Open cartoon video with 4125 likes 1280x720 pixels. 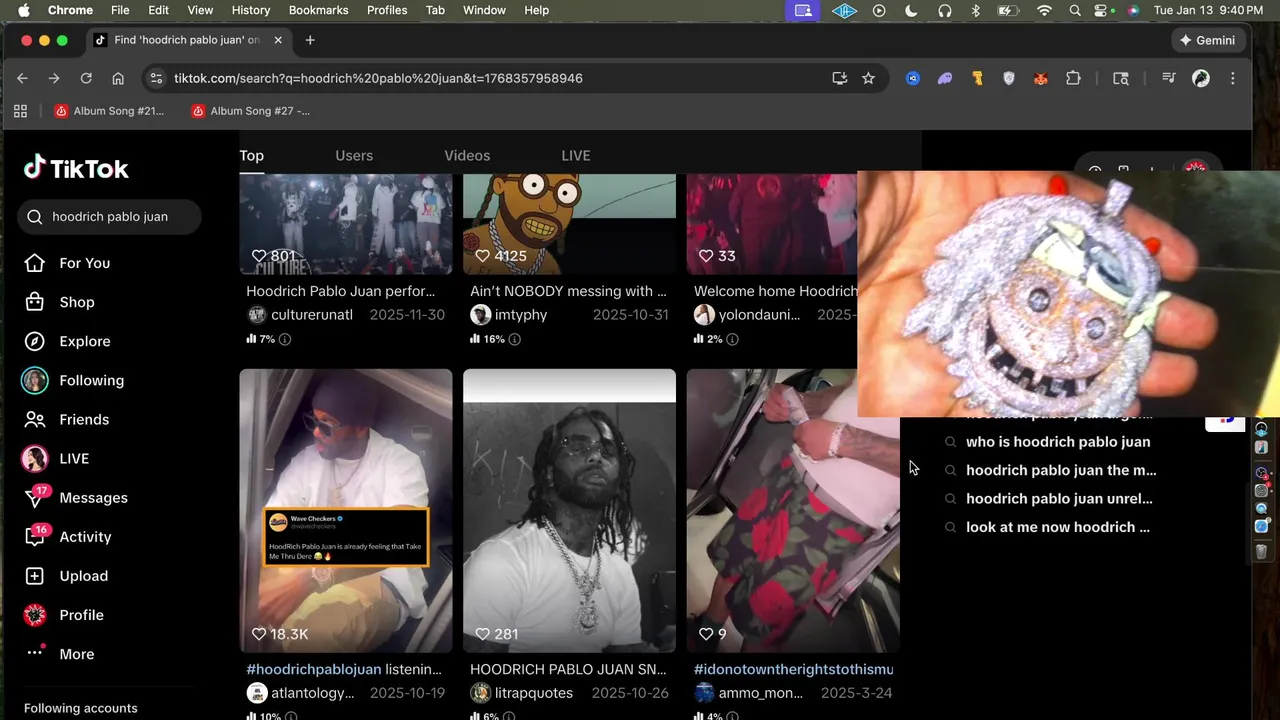(x=569, y=224)
